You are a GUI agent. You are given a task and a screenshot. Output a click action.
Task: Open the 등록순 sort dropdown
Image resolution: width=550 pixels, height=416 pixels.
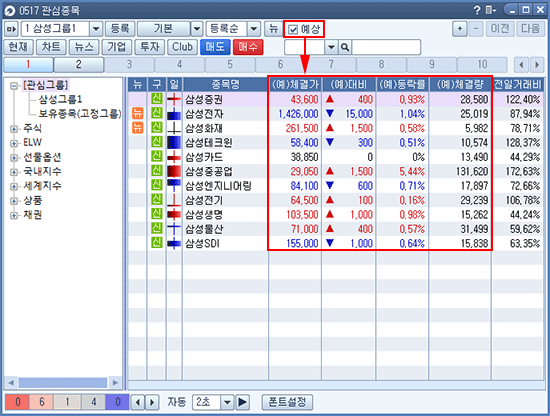pyautogui.click(x=254, y=29)
